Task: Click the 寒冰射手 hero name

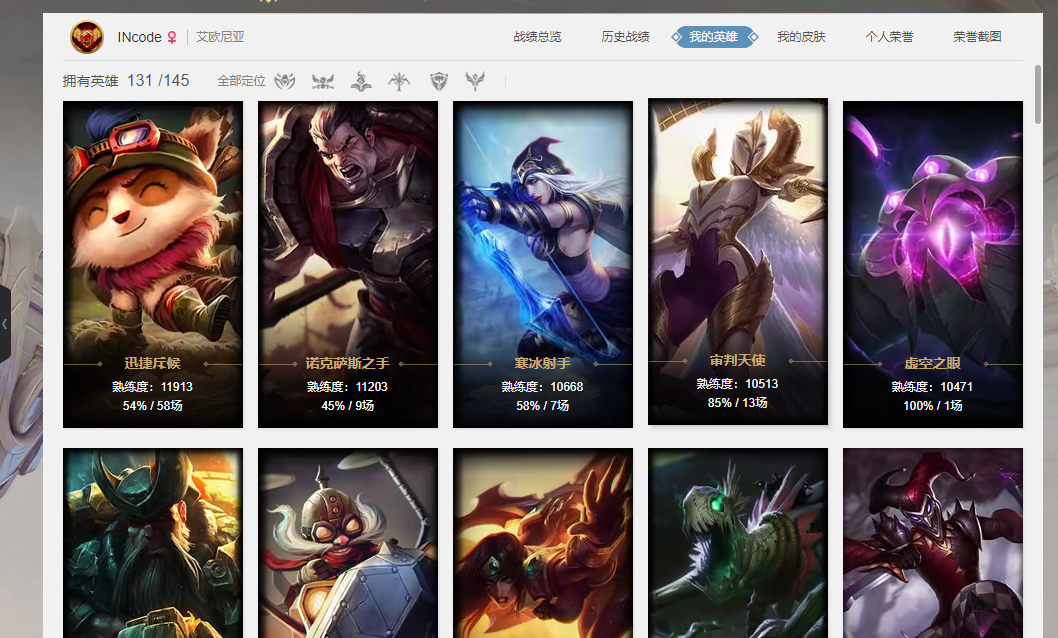Action: (542, 364)
